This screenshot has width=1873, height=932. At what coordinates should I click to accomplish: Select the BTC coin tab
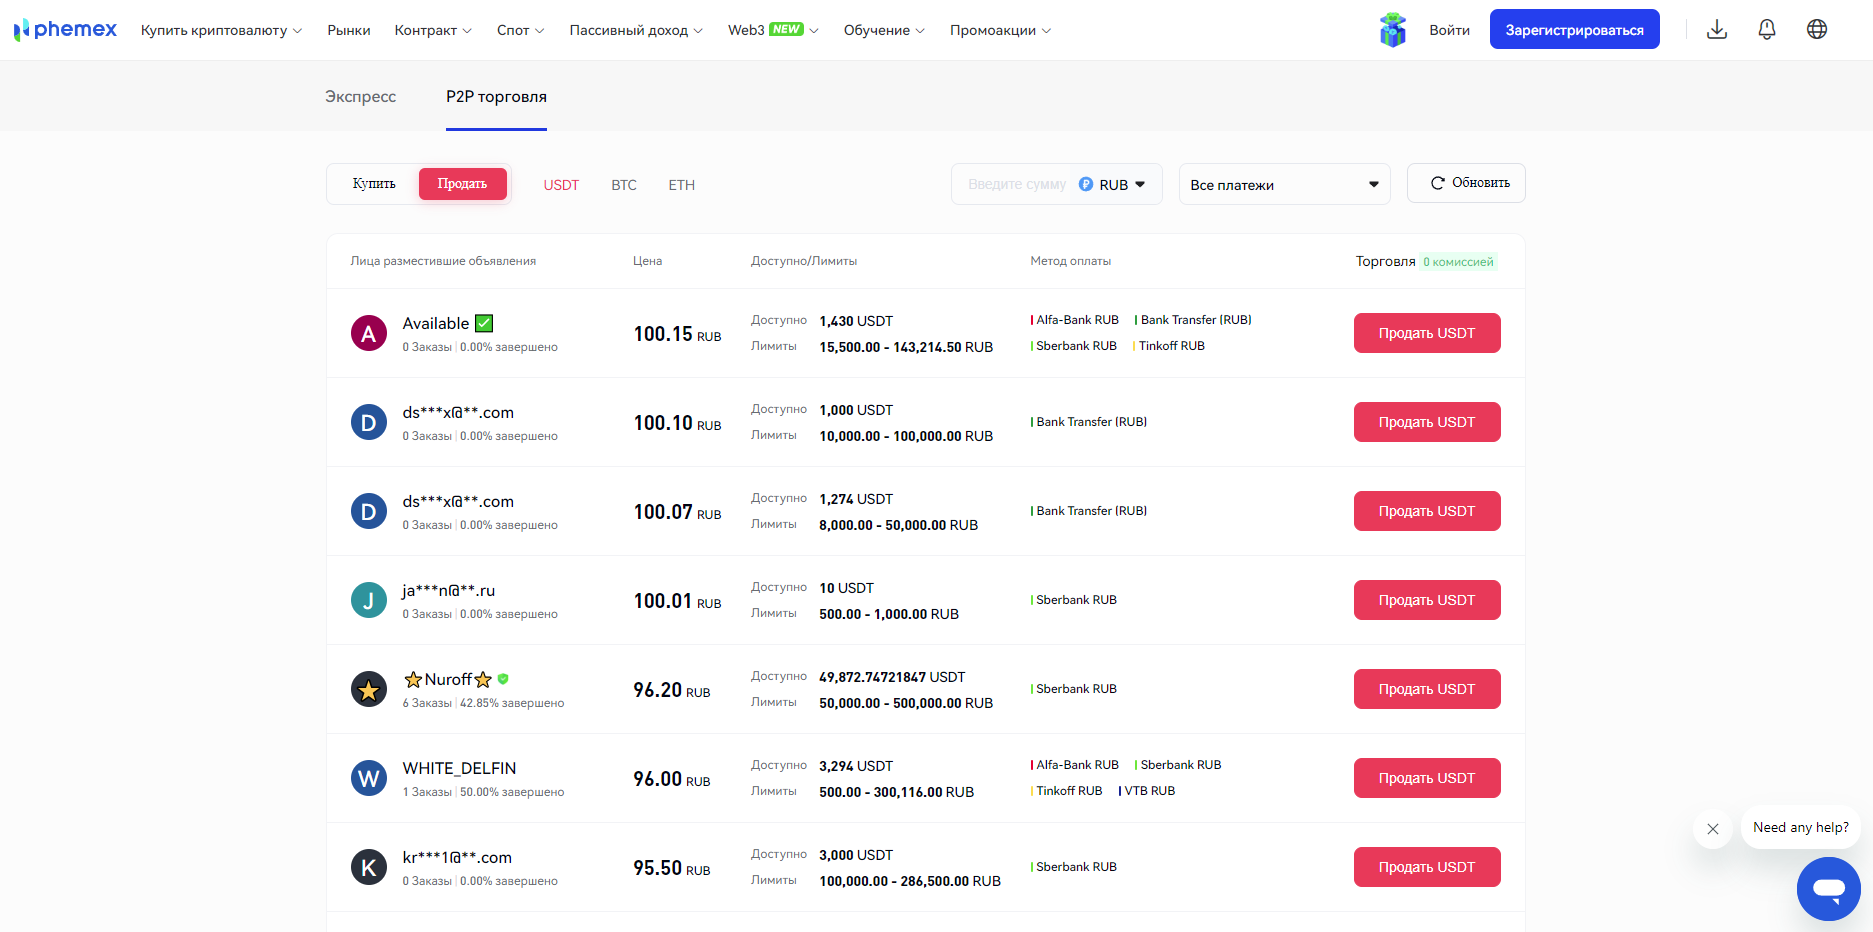click(624, 185)
